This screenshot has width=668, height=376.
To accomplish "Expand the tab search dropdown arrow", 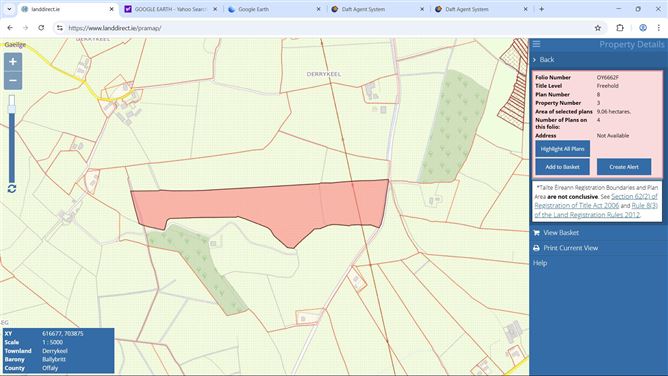I will coord(9,9).
